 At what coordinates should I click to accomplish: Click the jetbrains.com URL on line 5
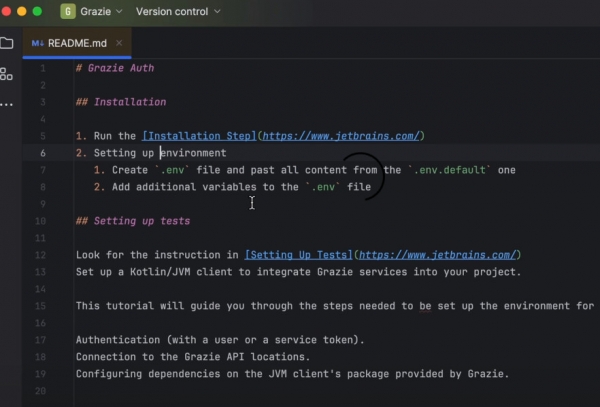pyautogui.click(x=341, y=136)
